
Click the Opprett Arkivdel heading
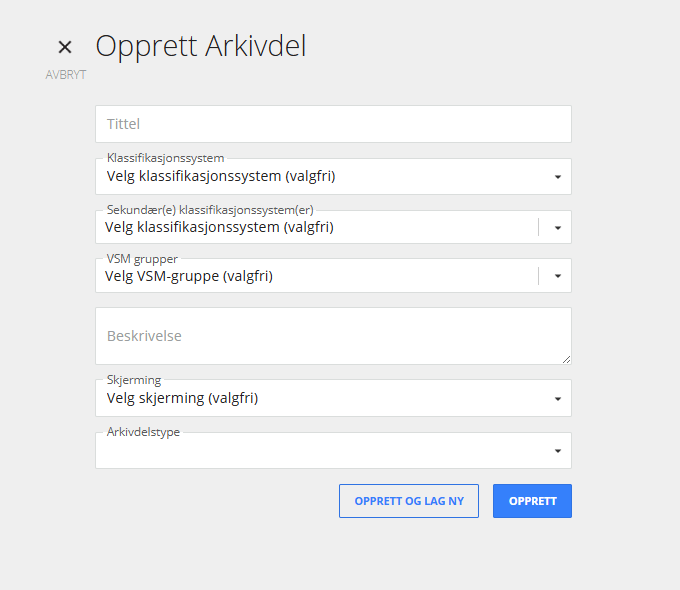coord(201,47)
